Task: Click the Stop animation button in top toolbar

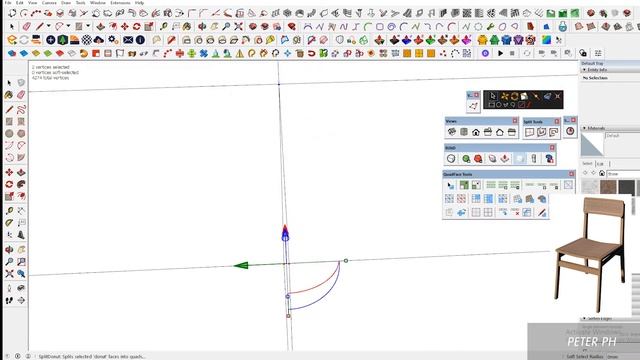Action: pos(512,53)
